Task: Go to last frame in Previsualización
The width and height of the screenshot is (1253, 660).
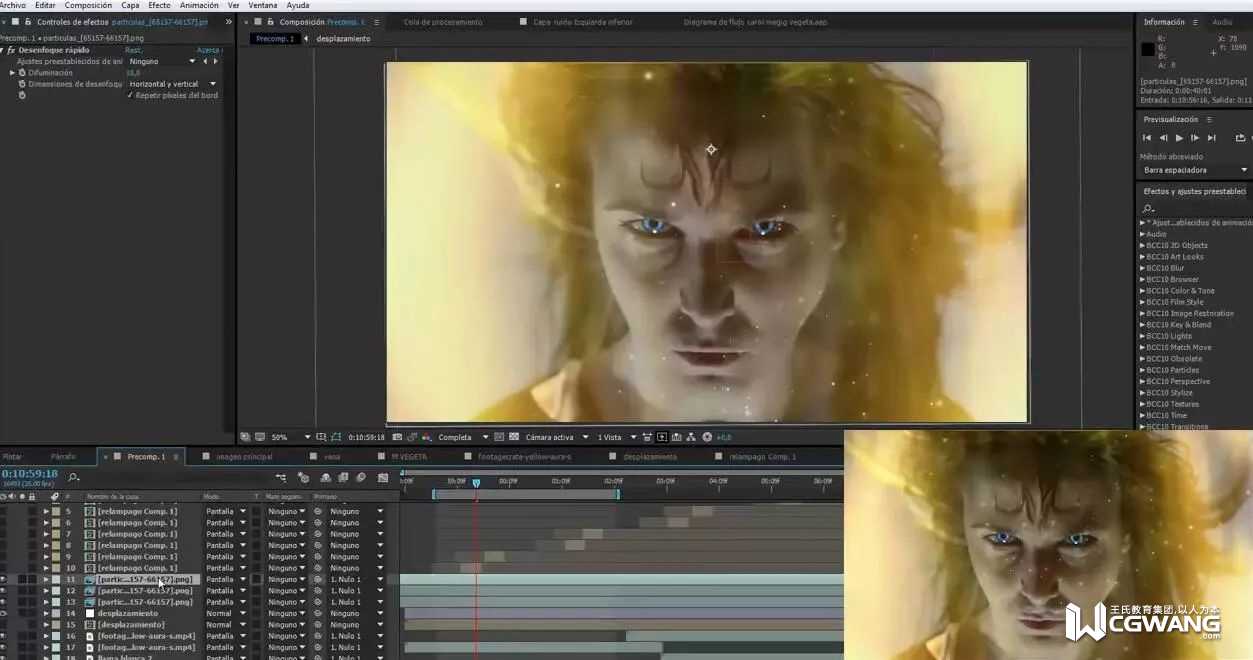Action: click(x=1211, y=138)
